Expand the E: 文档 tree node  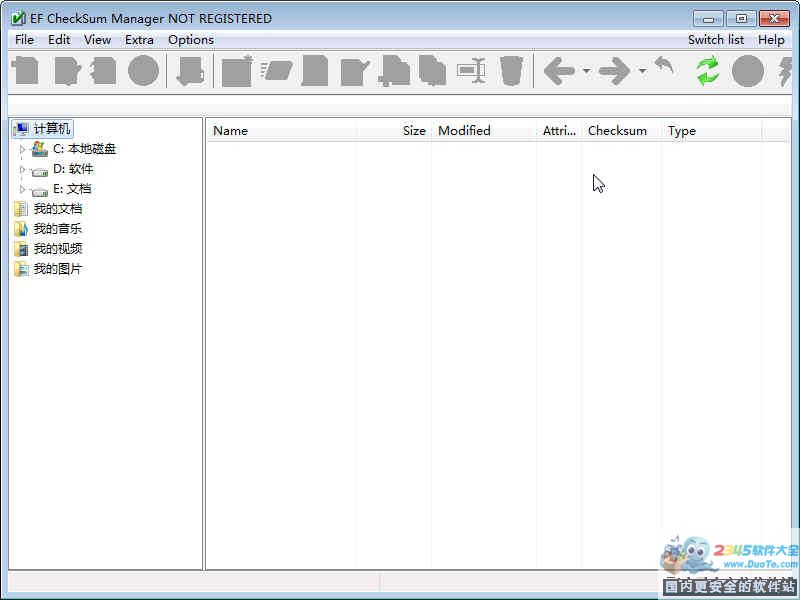click(22, 189)
